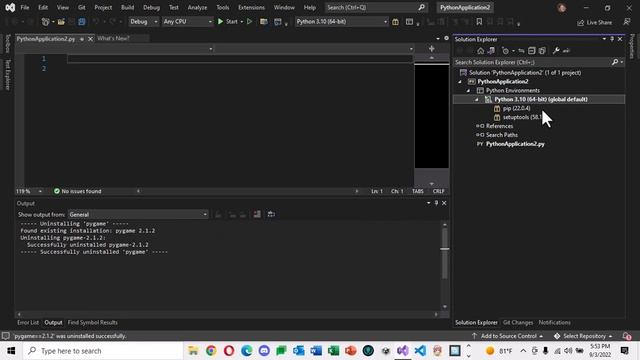The height and width of the screenshot is (360, 640).
Task: Click the New Project toolbar icon
Action: 45,22
